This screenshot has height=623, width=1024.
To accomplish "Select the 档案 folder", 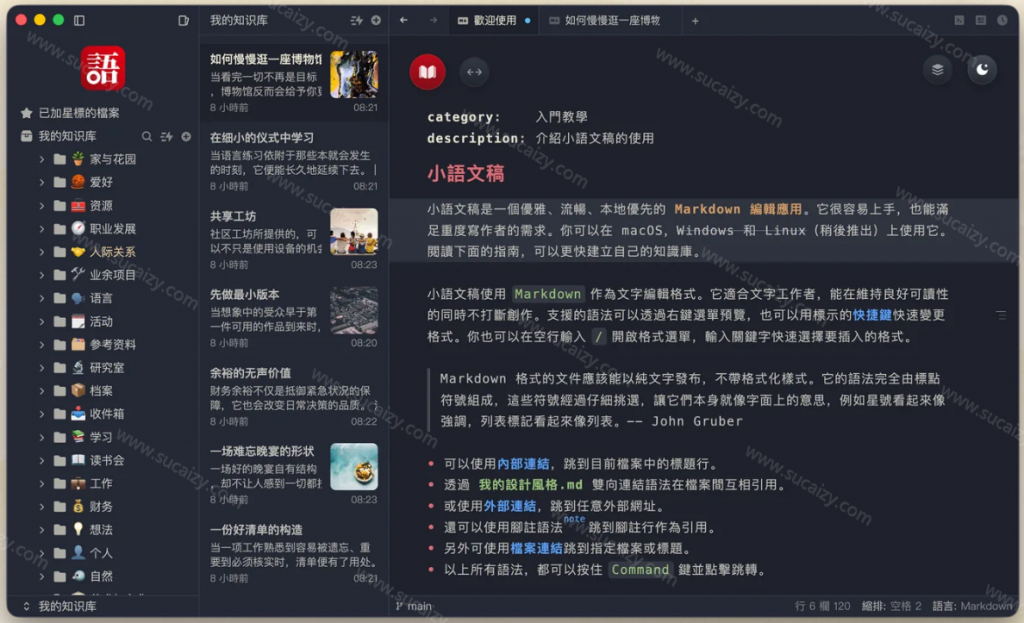I will (101, 391).
